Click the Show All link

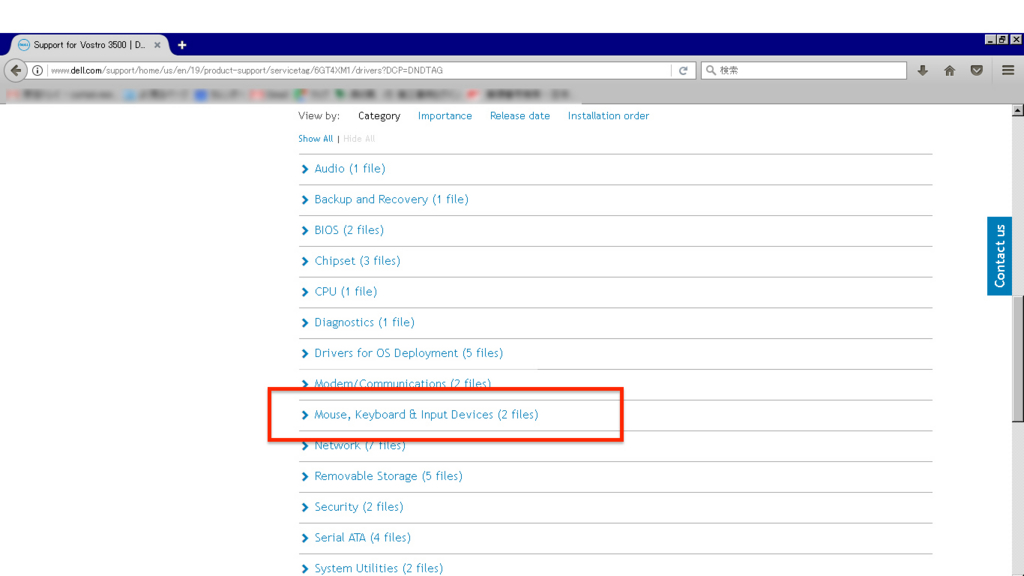point(315,138)
